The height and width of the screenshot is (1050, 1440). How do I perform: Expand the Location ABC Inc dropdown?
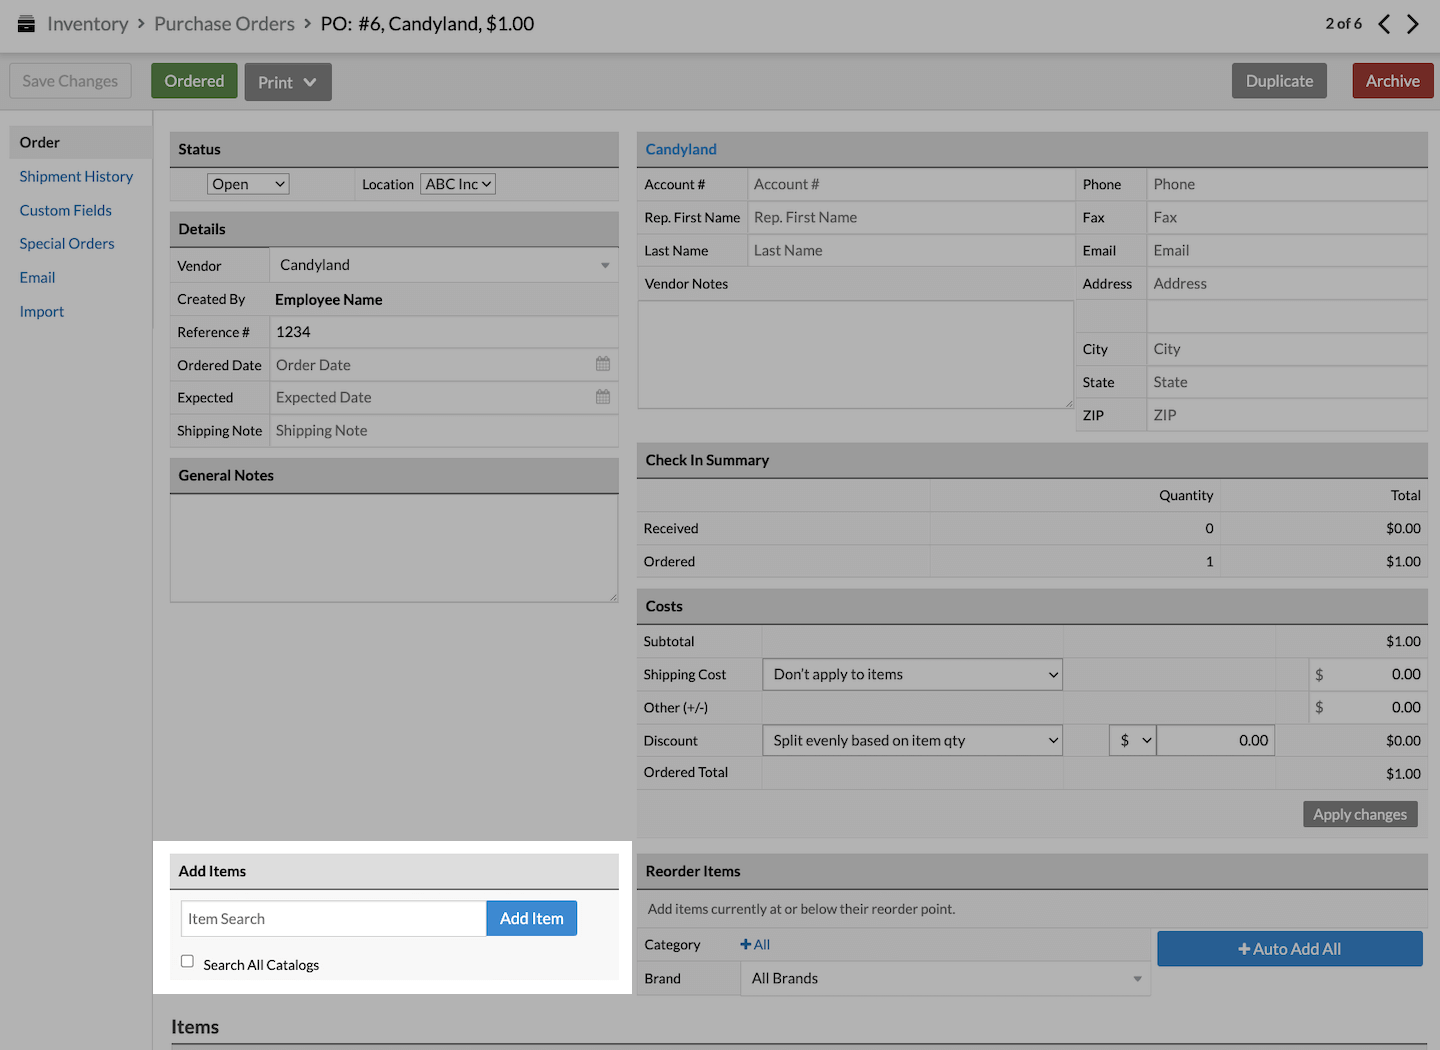458,184
